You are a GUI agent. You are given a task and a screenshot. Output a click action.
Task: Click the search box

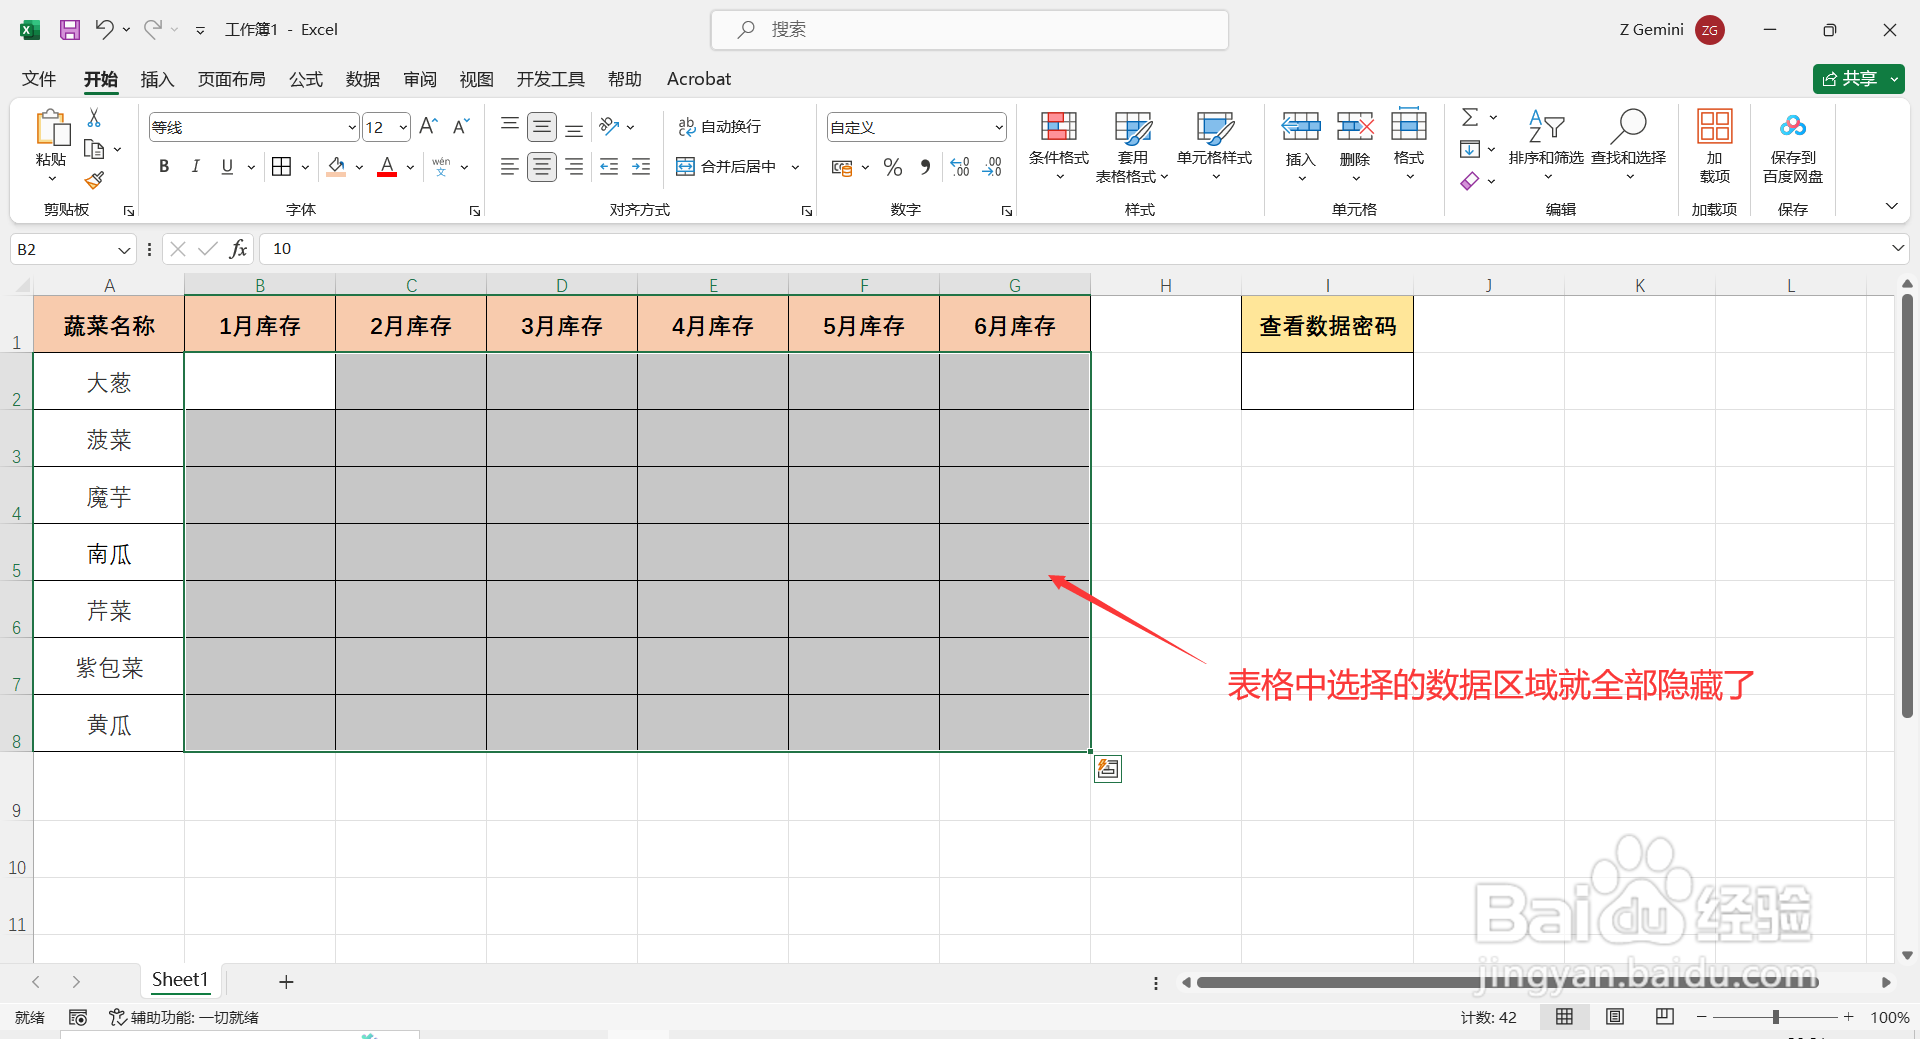970,30
